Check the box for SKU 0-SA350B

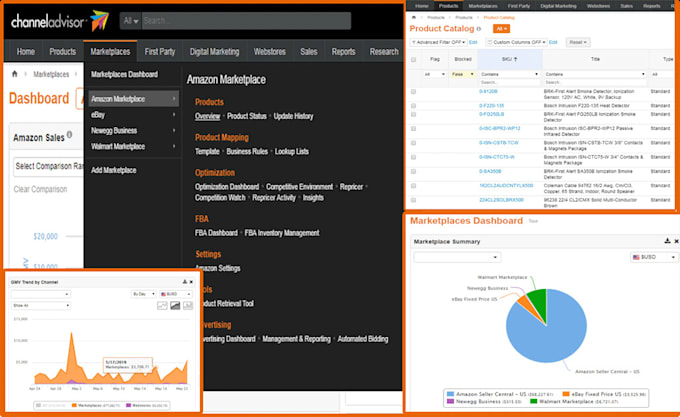(413, 172)
